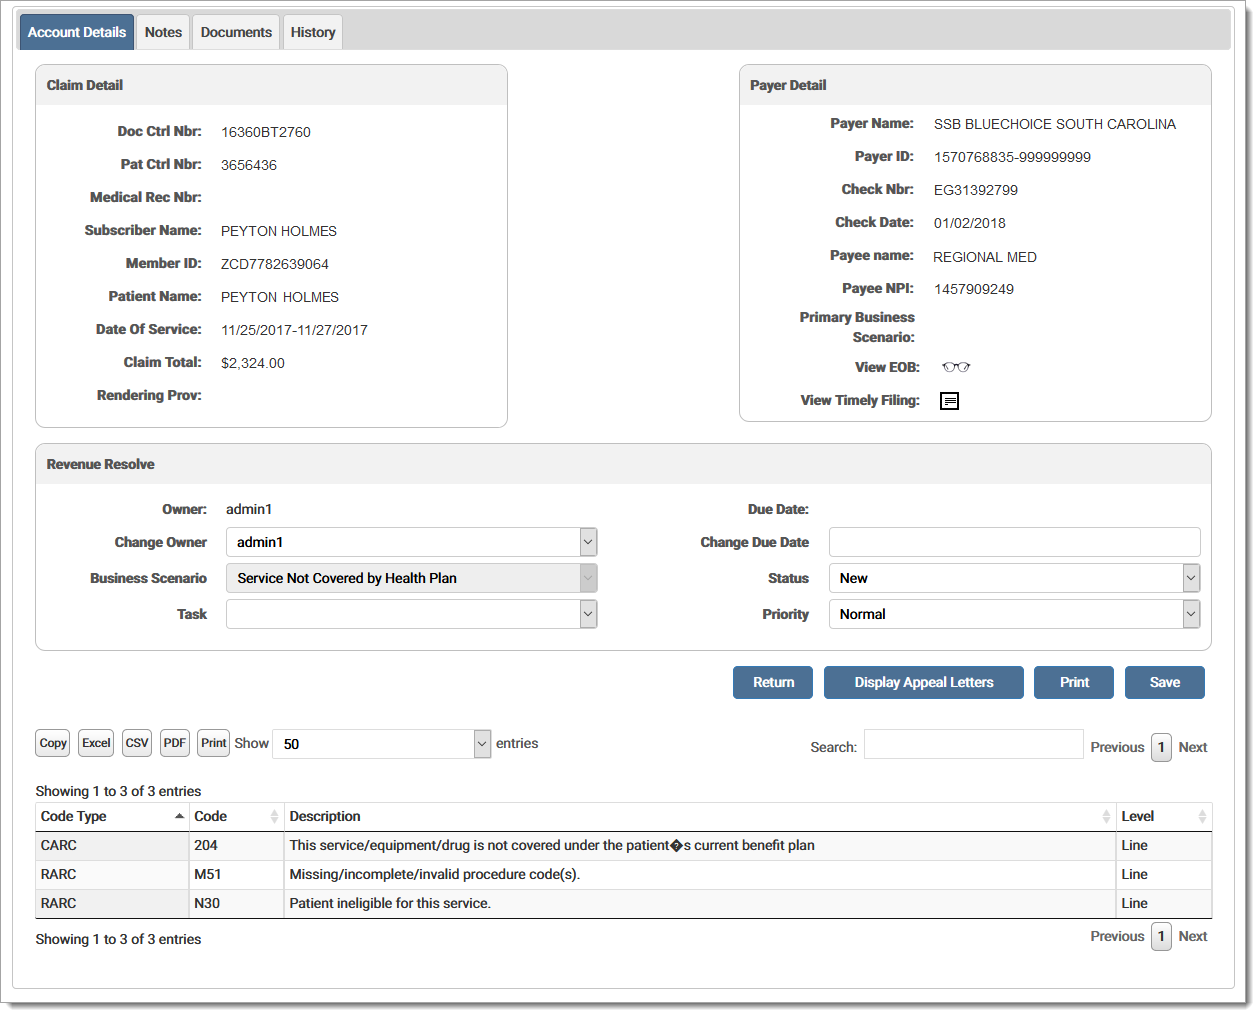The image size is (1259, 1016).
Task: Save the account changes
Action: click(1164, 682)
